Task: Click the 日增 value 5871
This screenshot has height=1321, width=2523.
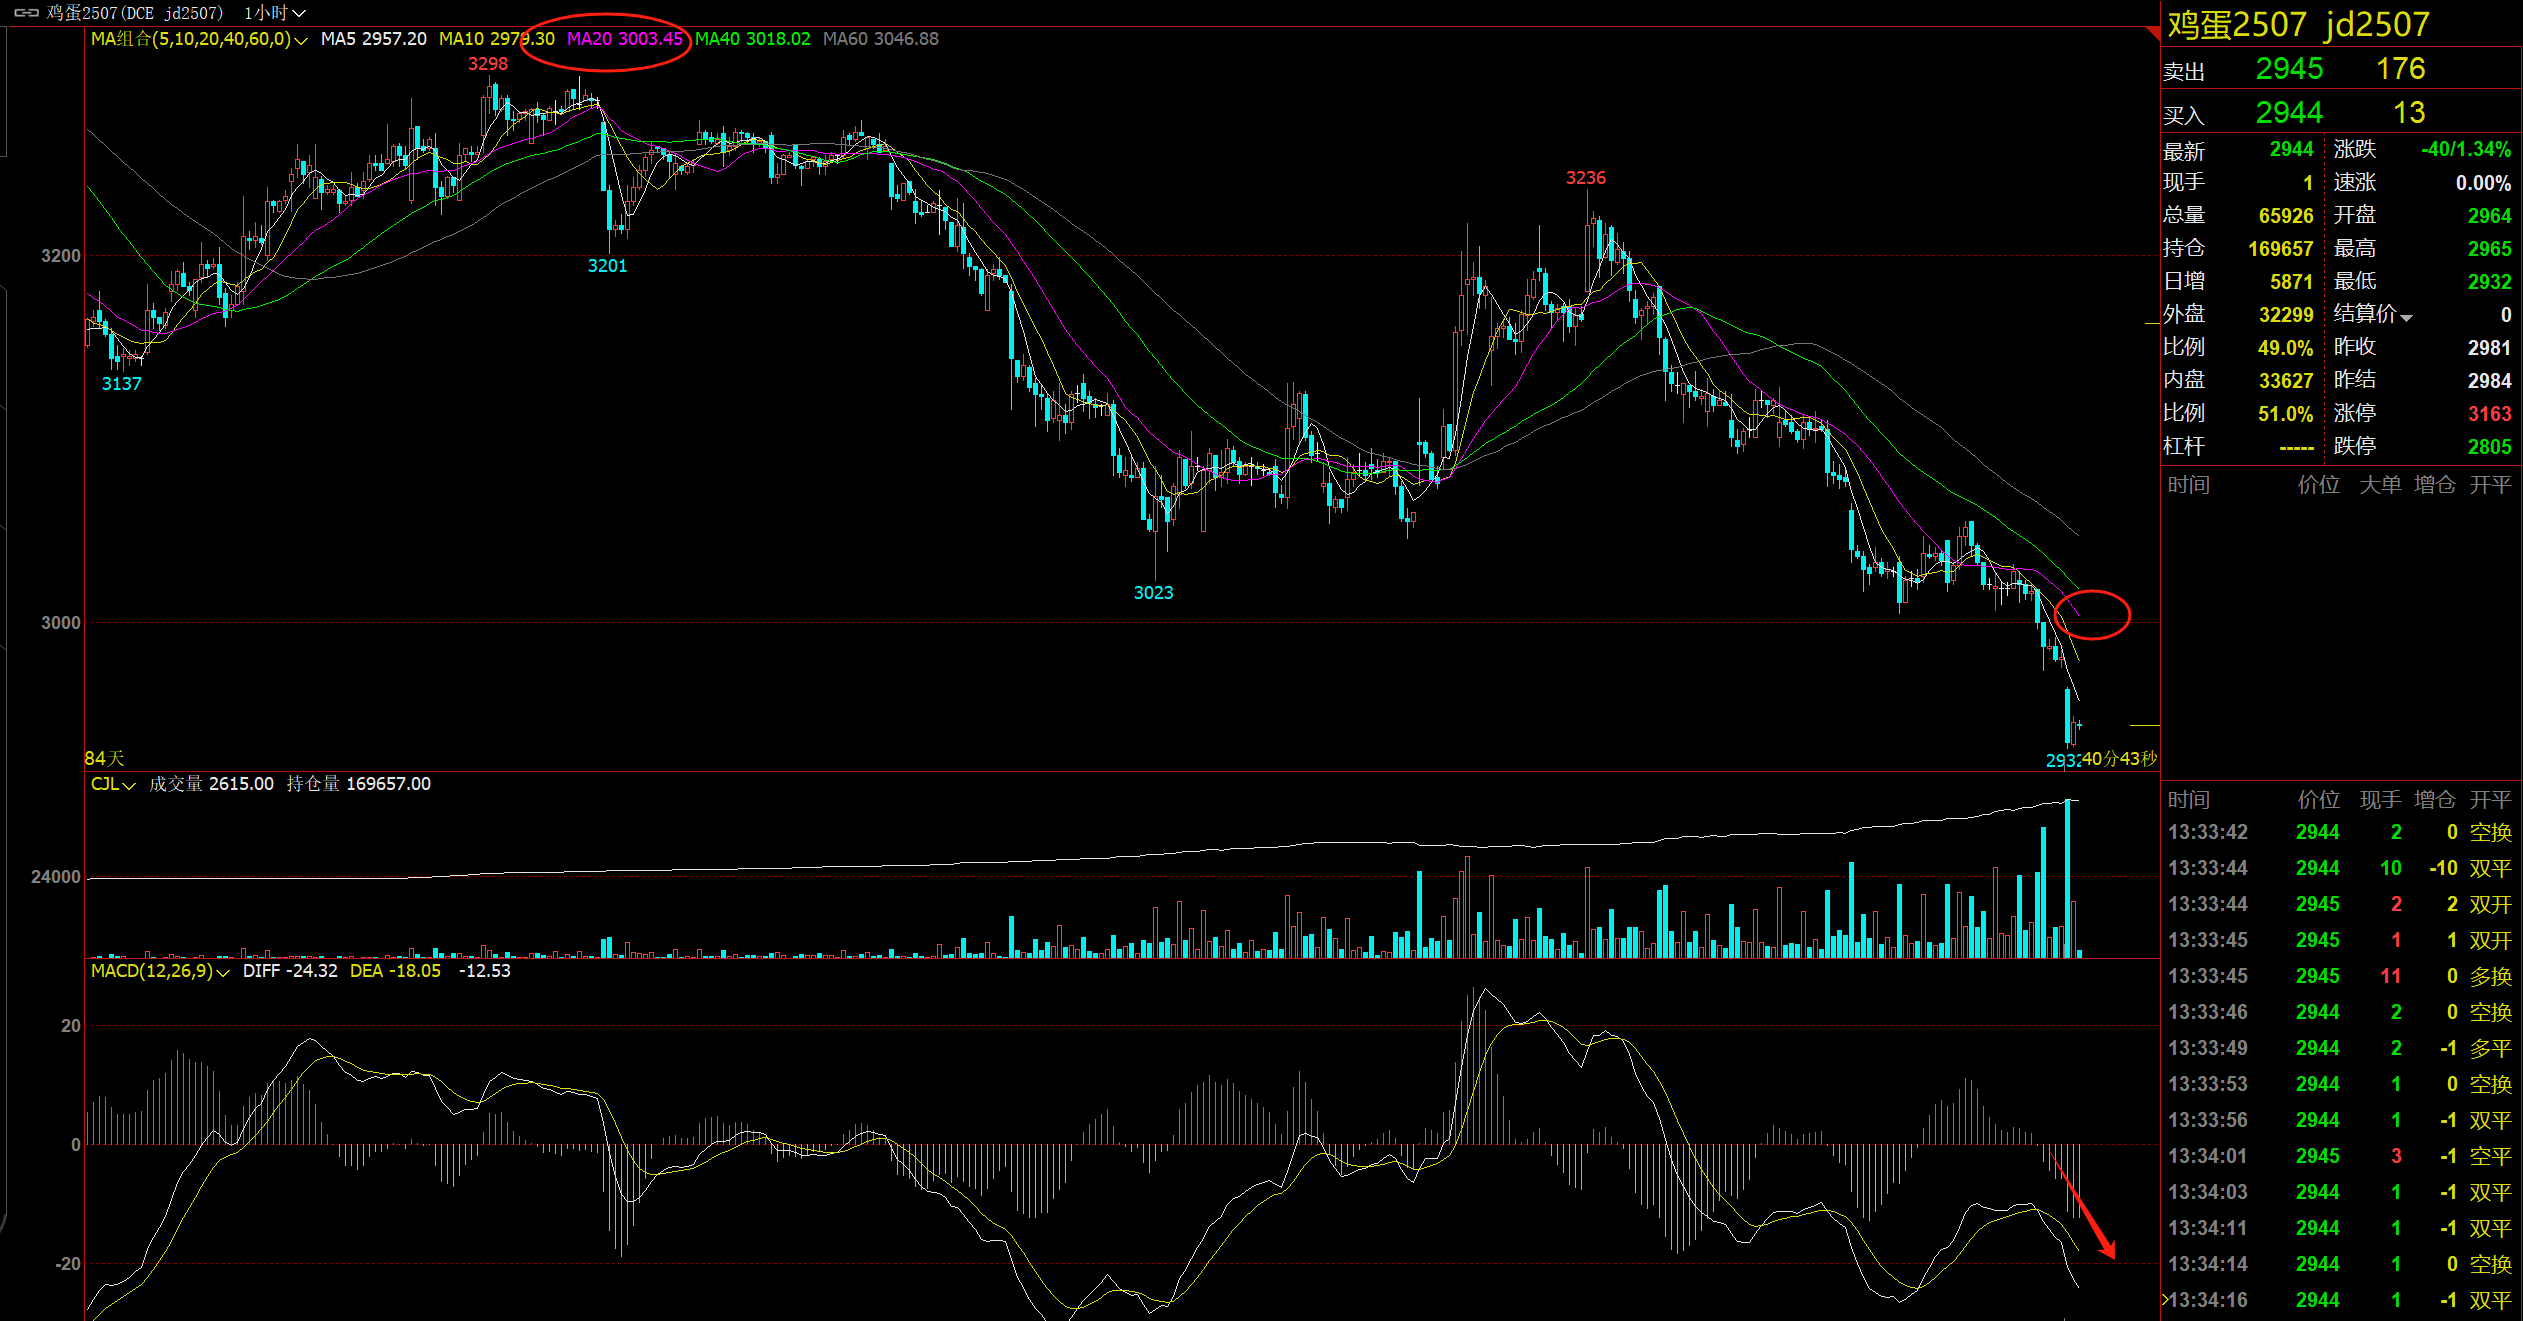Action: 2291,282
